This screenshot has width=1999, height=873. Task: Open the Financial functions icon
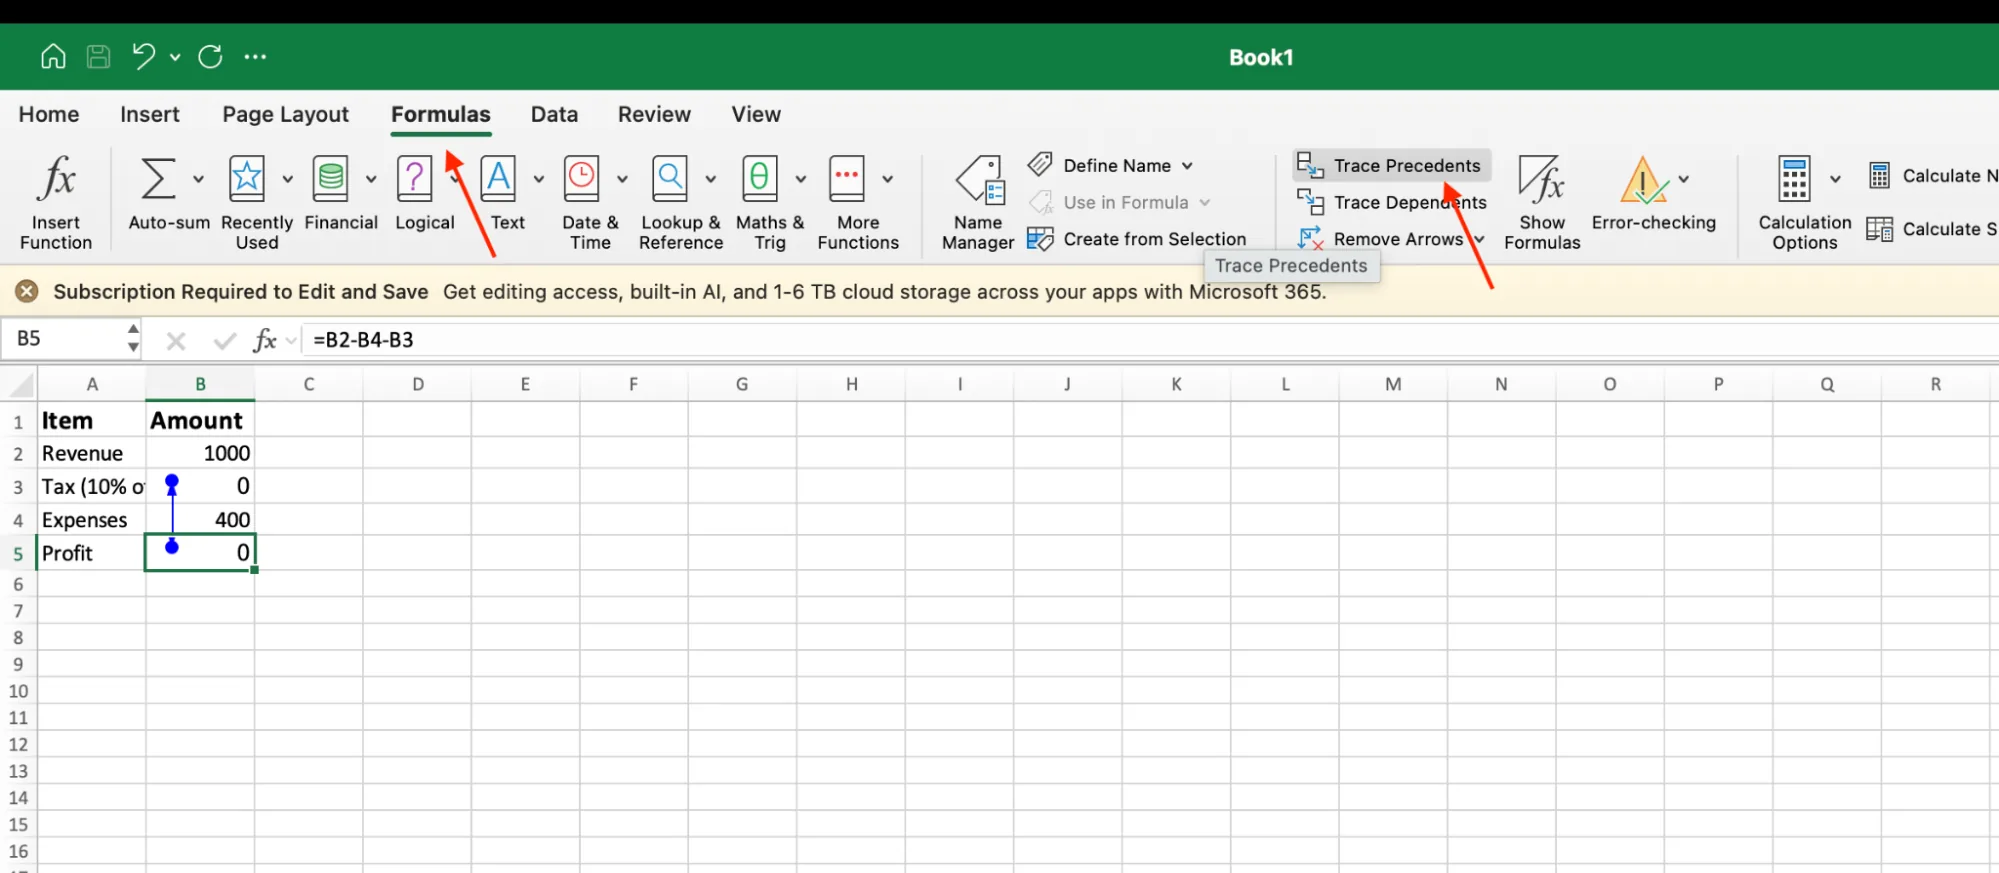(x=330, y=179)
